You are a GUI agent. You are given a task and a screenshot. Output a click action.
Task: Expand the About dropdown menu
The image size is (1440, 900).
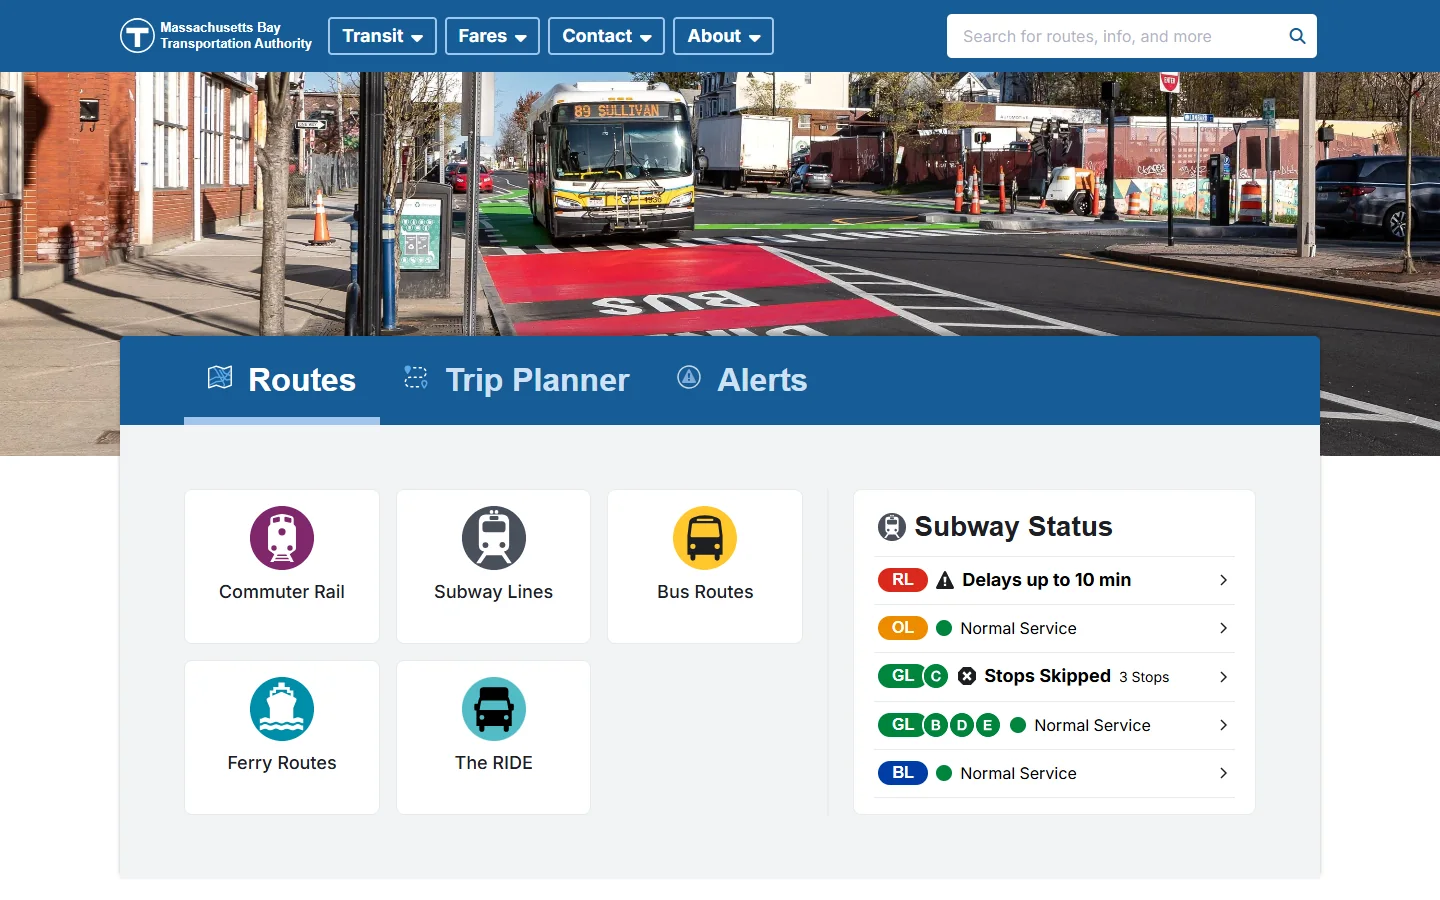click(x=723, y=36)
